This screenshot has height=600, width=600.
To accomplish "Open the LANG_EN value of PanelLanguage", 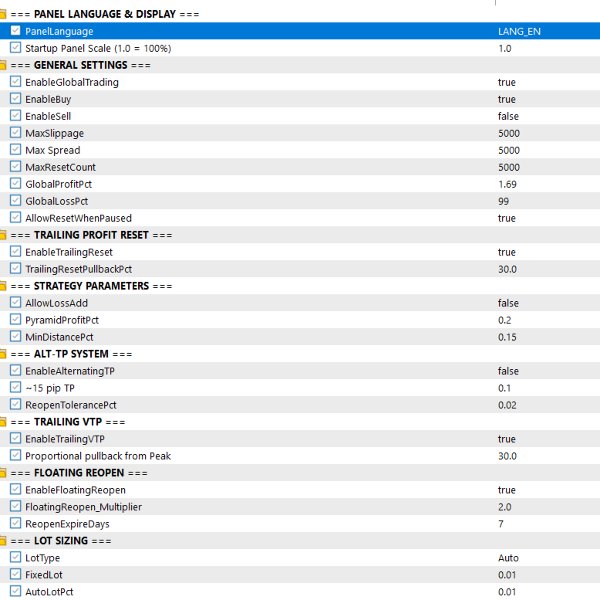I will click(519, 31).
